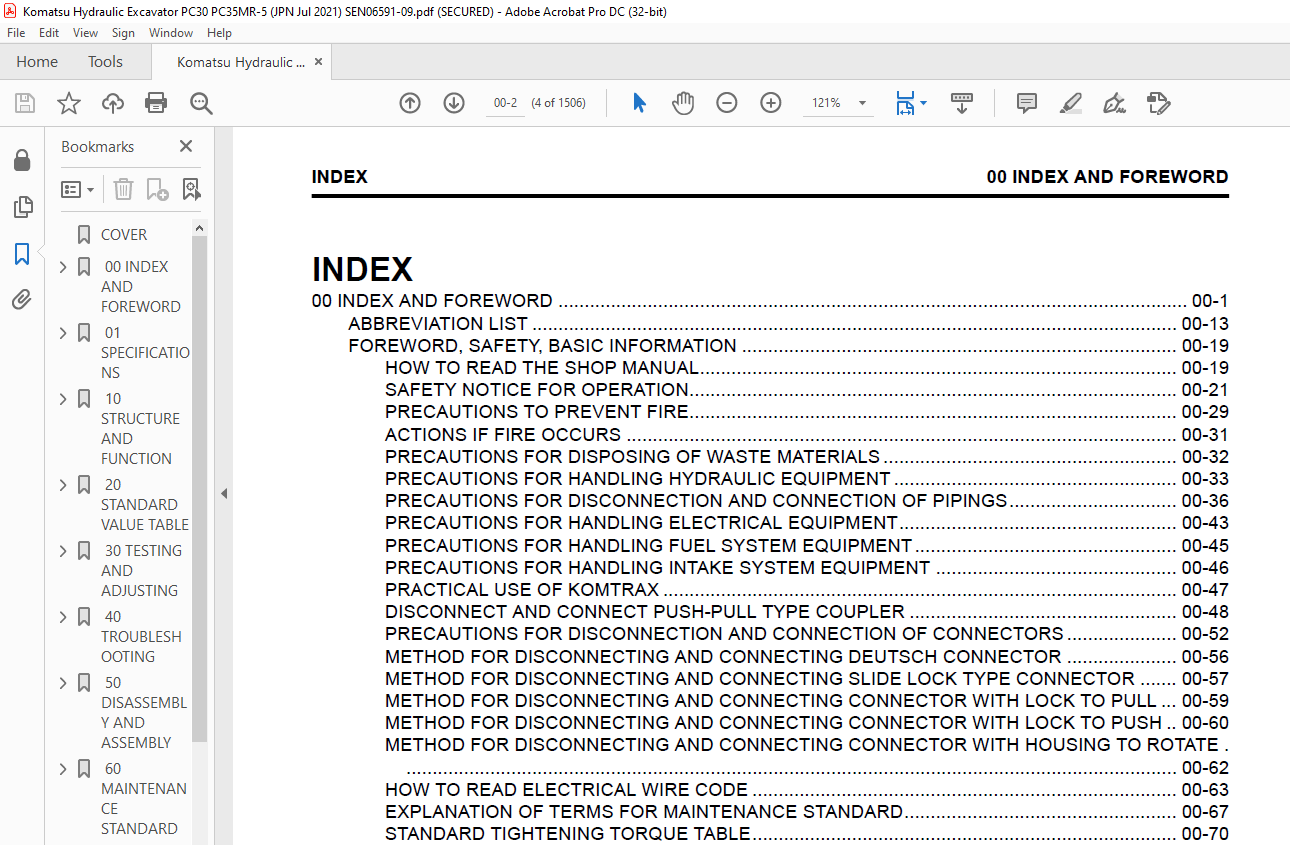
Task: Click the scrolling mode keyboard icon
Action: (x=962, y=103)
